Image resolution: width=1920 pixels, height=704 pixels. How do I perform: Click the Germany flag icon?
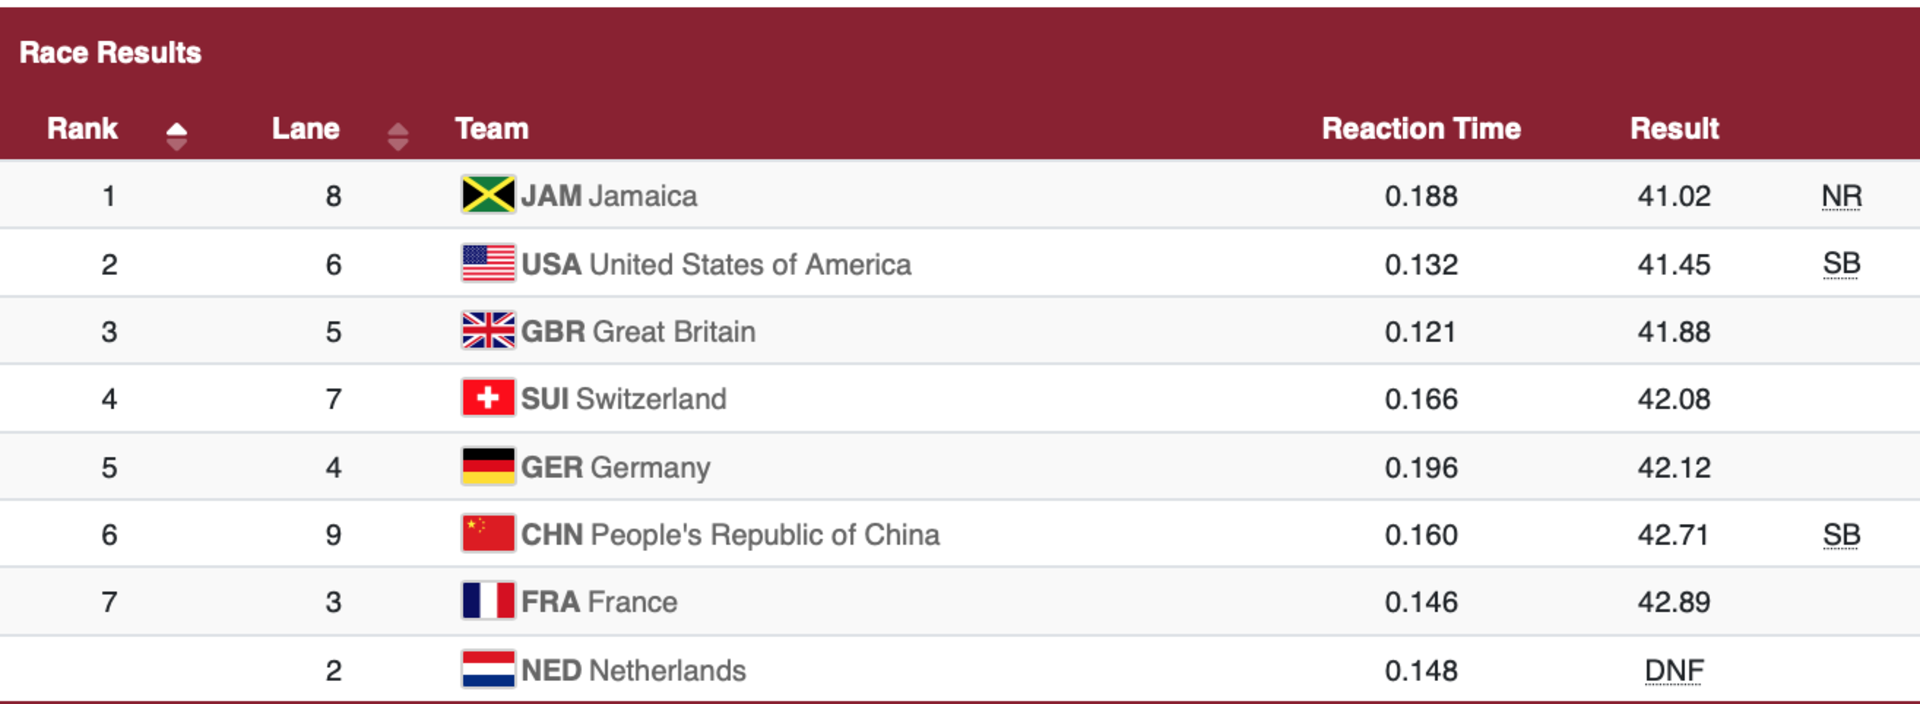click(488, 466)
